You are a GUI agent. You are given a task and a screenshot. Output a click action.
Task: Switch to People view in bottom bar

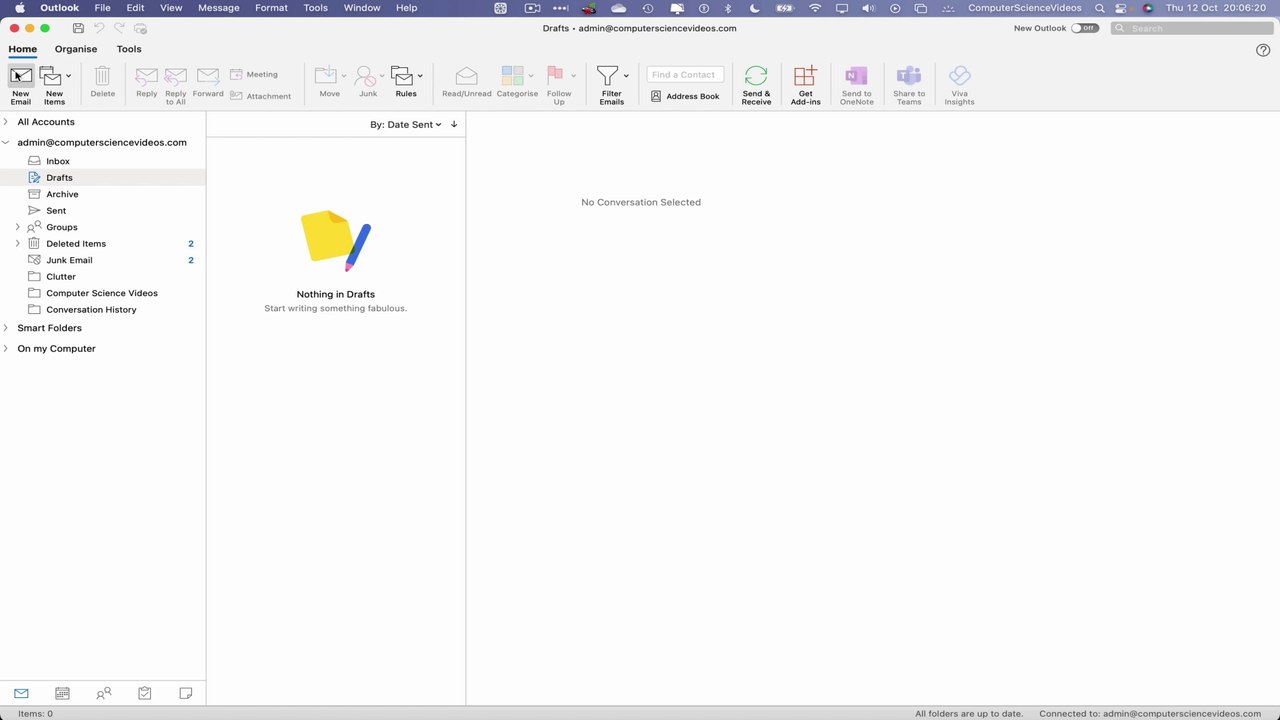point(103,693)
